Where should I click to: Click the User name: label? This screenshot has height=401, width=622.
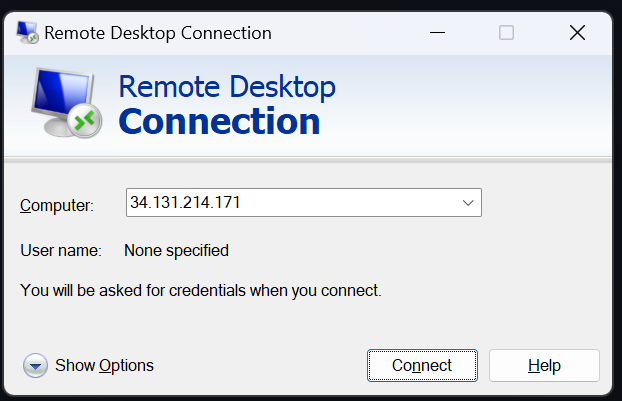(61, 251)
